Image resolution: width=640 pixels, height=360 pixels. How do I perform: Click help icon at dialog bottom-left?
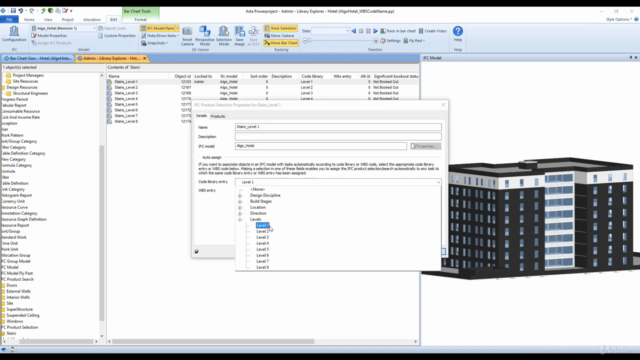pyautogui.click(x=196, y=251)
